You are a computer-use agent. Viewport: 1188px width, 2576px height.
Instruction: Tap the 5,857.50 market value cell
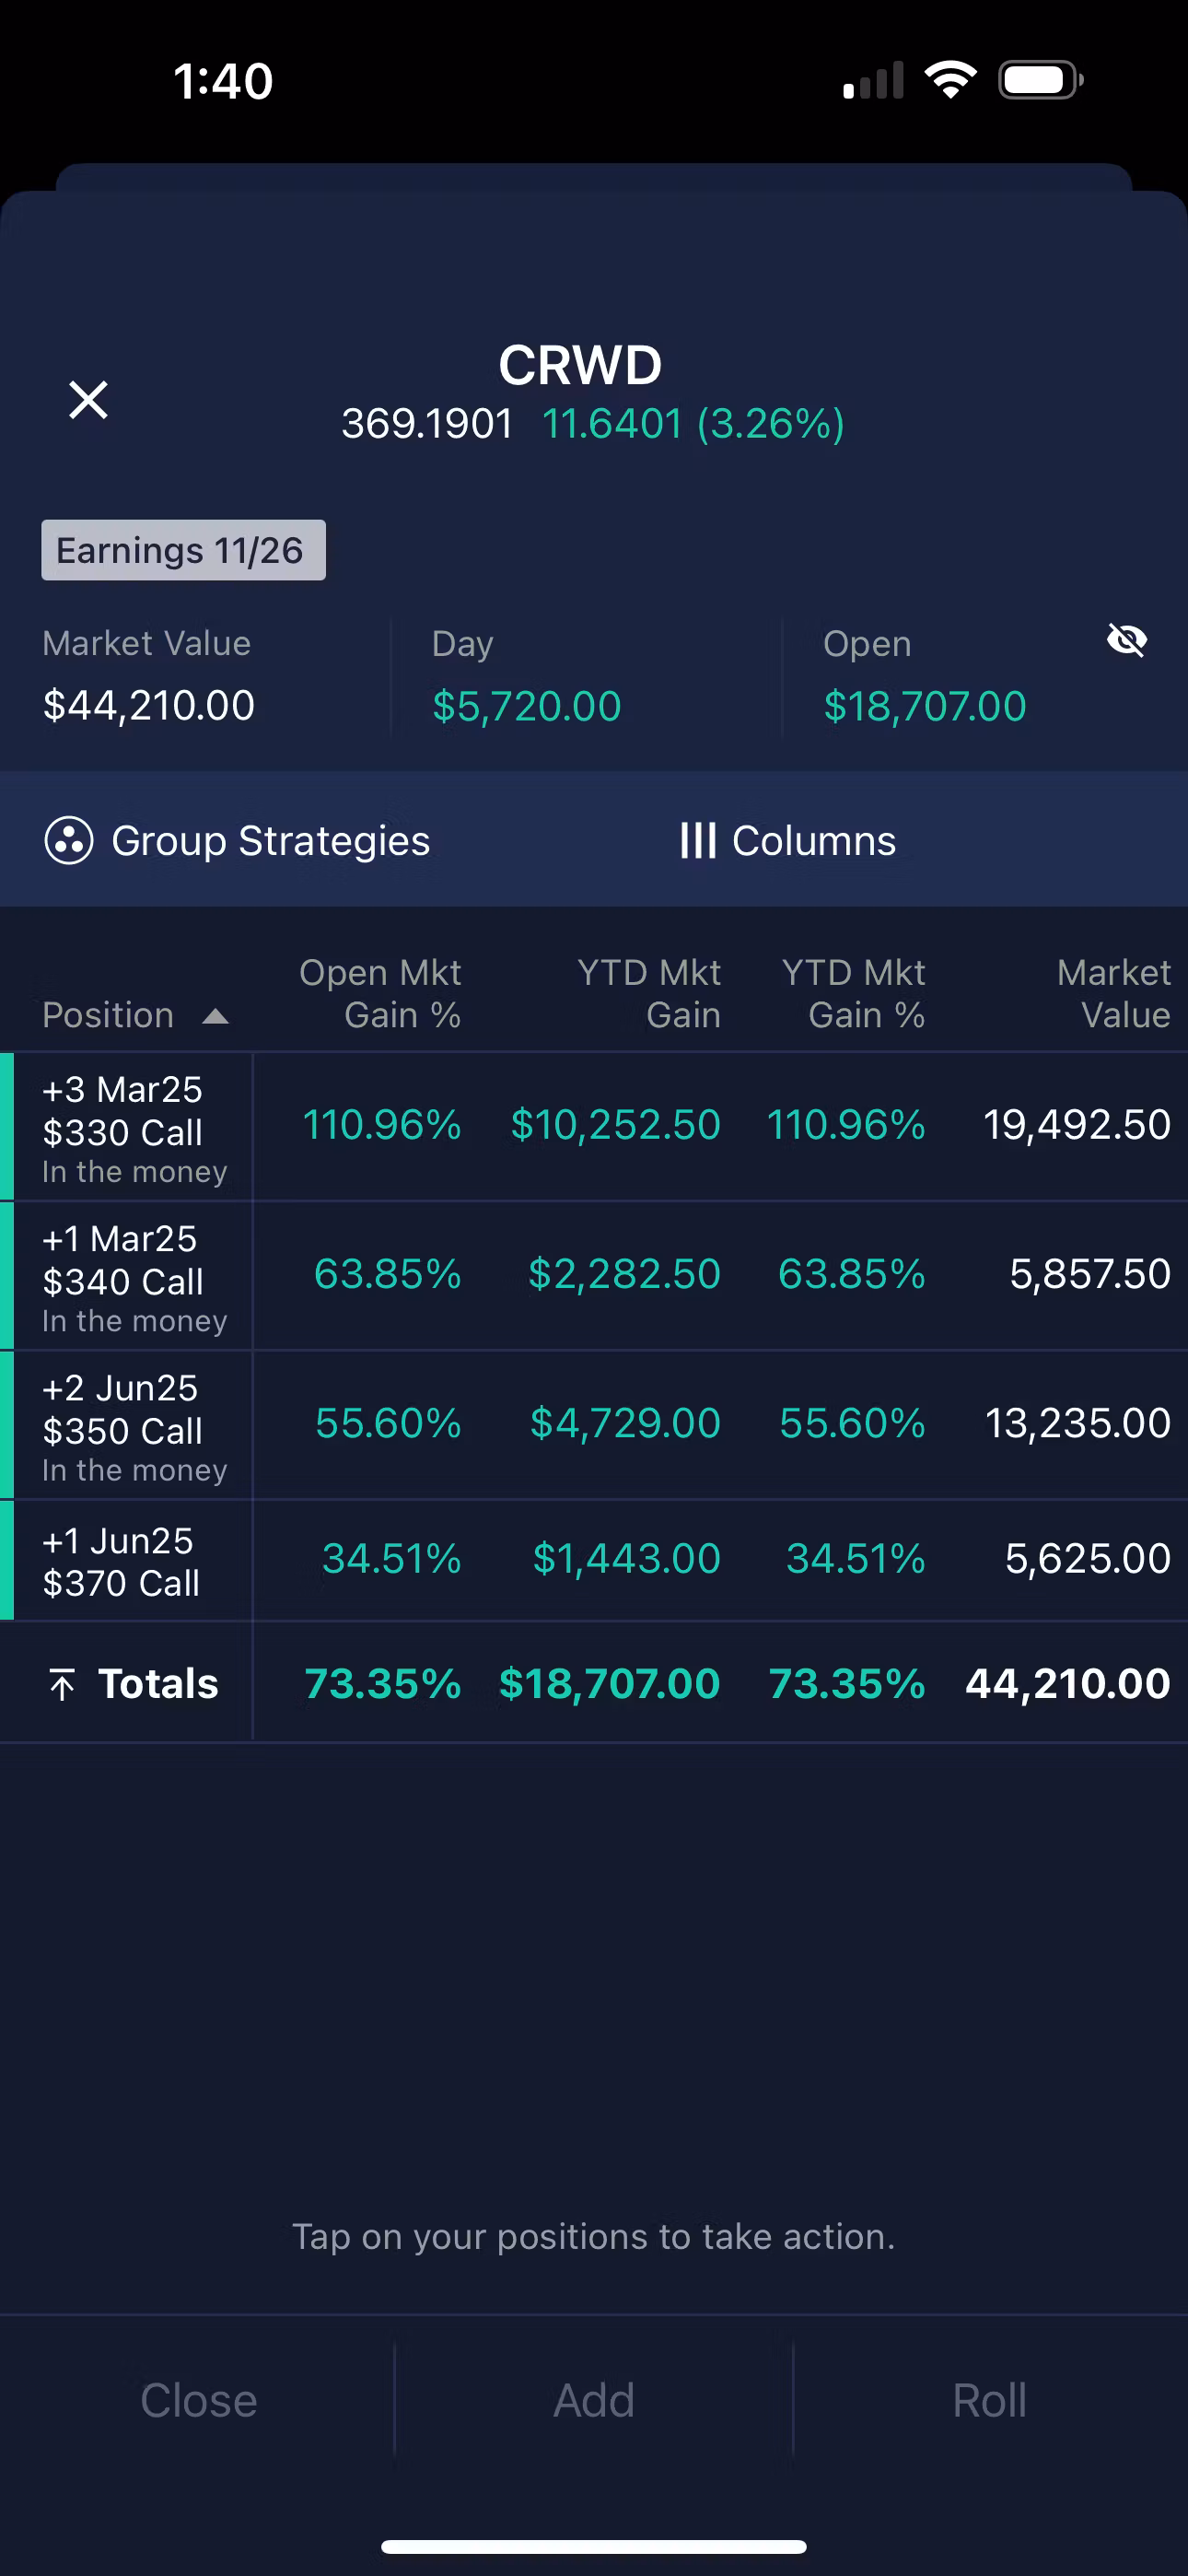coord(1090,1274)
